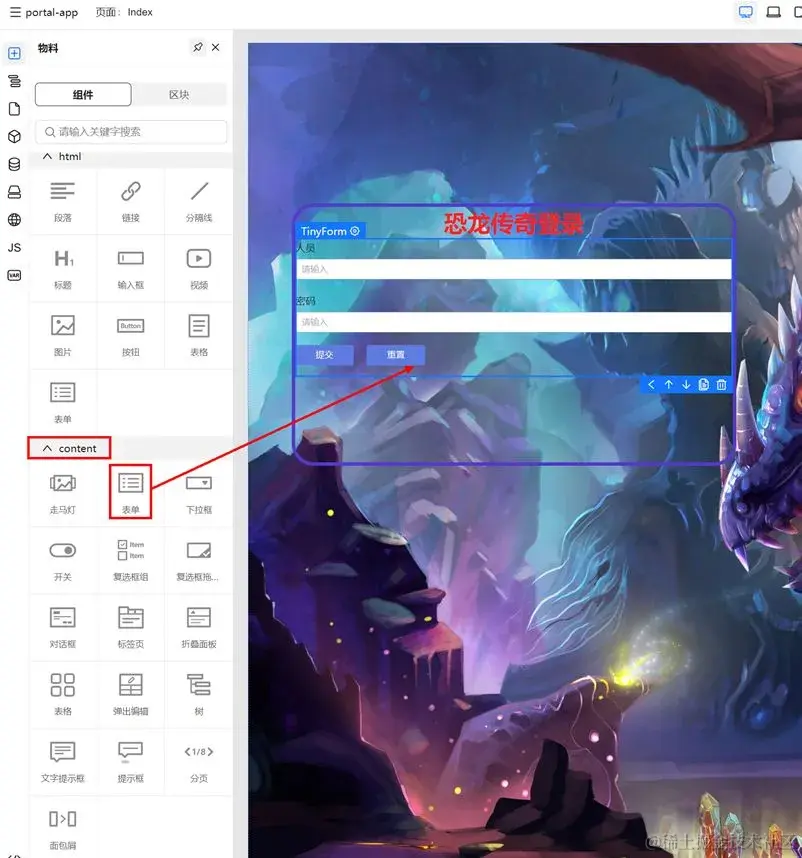Select the 复选框组 checkbox group component
The height and width of the screenshot is (858, 802).
point(131,561)
